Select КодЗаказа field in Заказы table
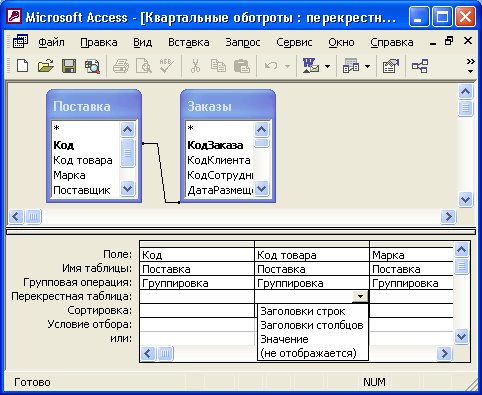This screenshot has height=395, width=482. 215,145
